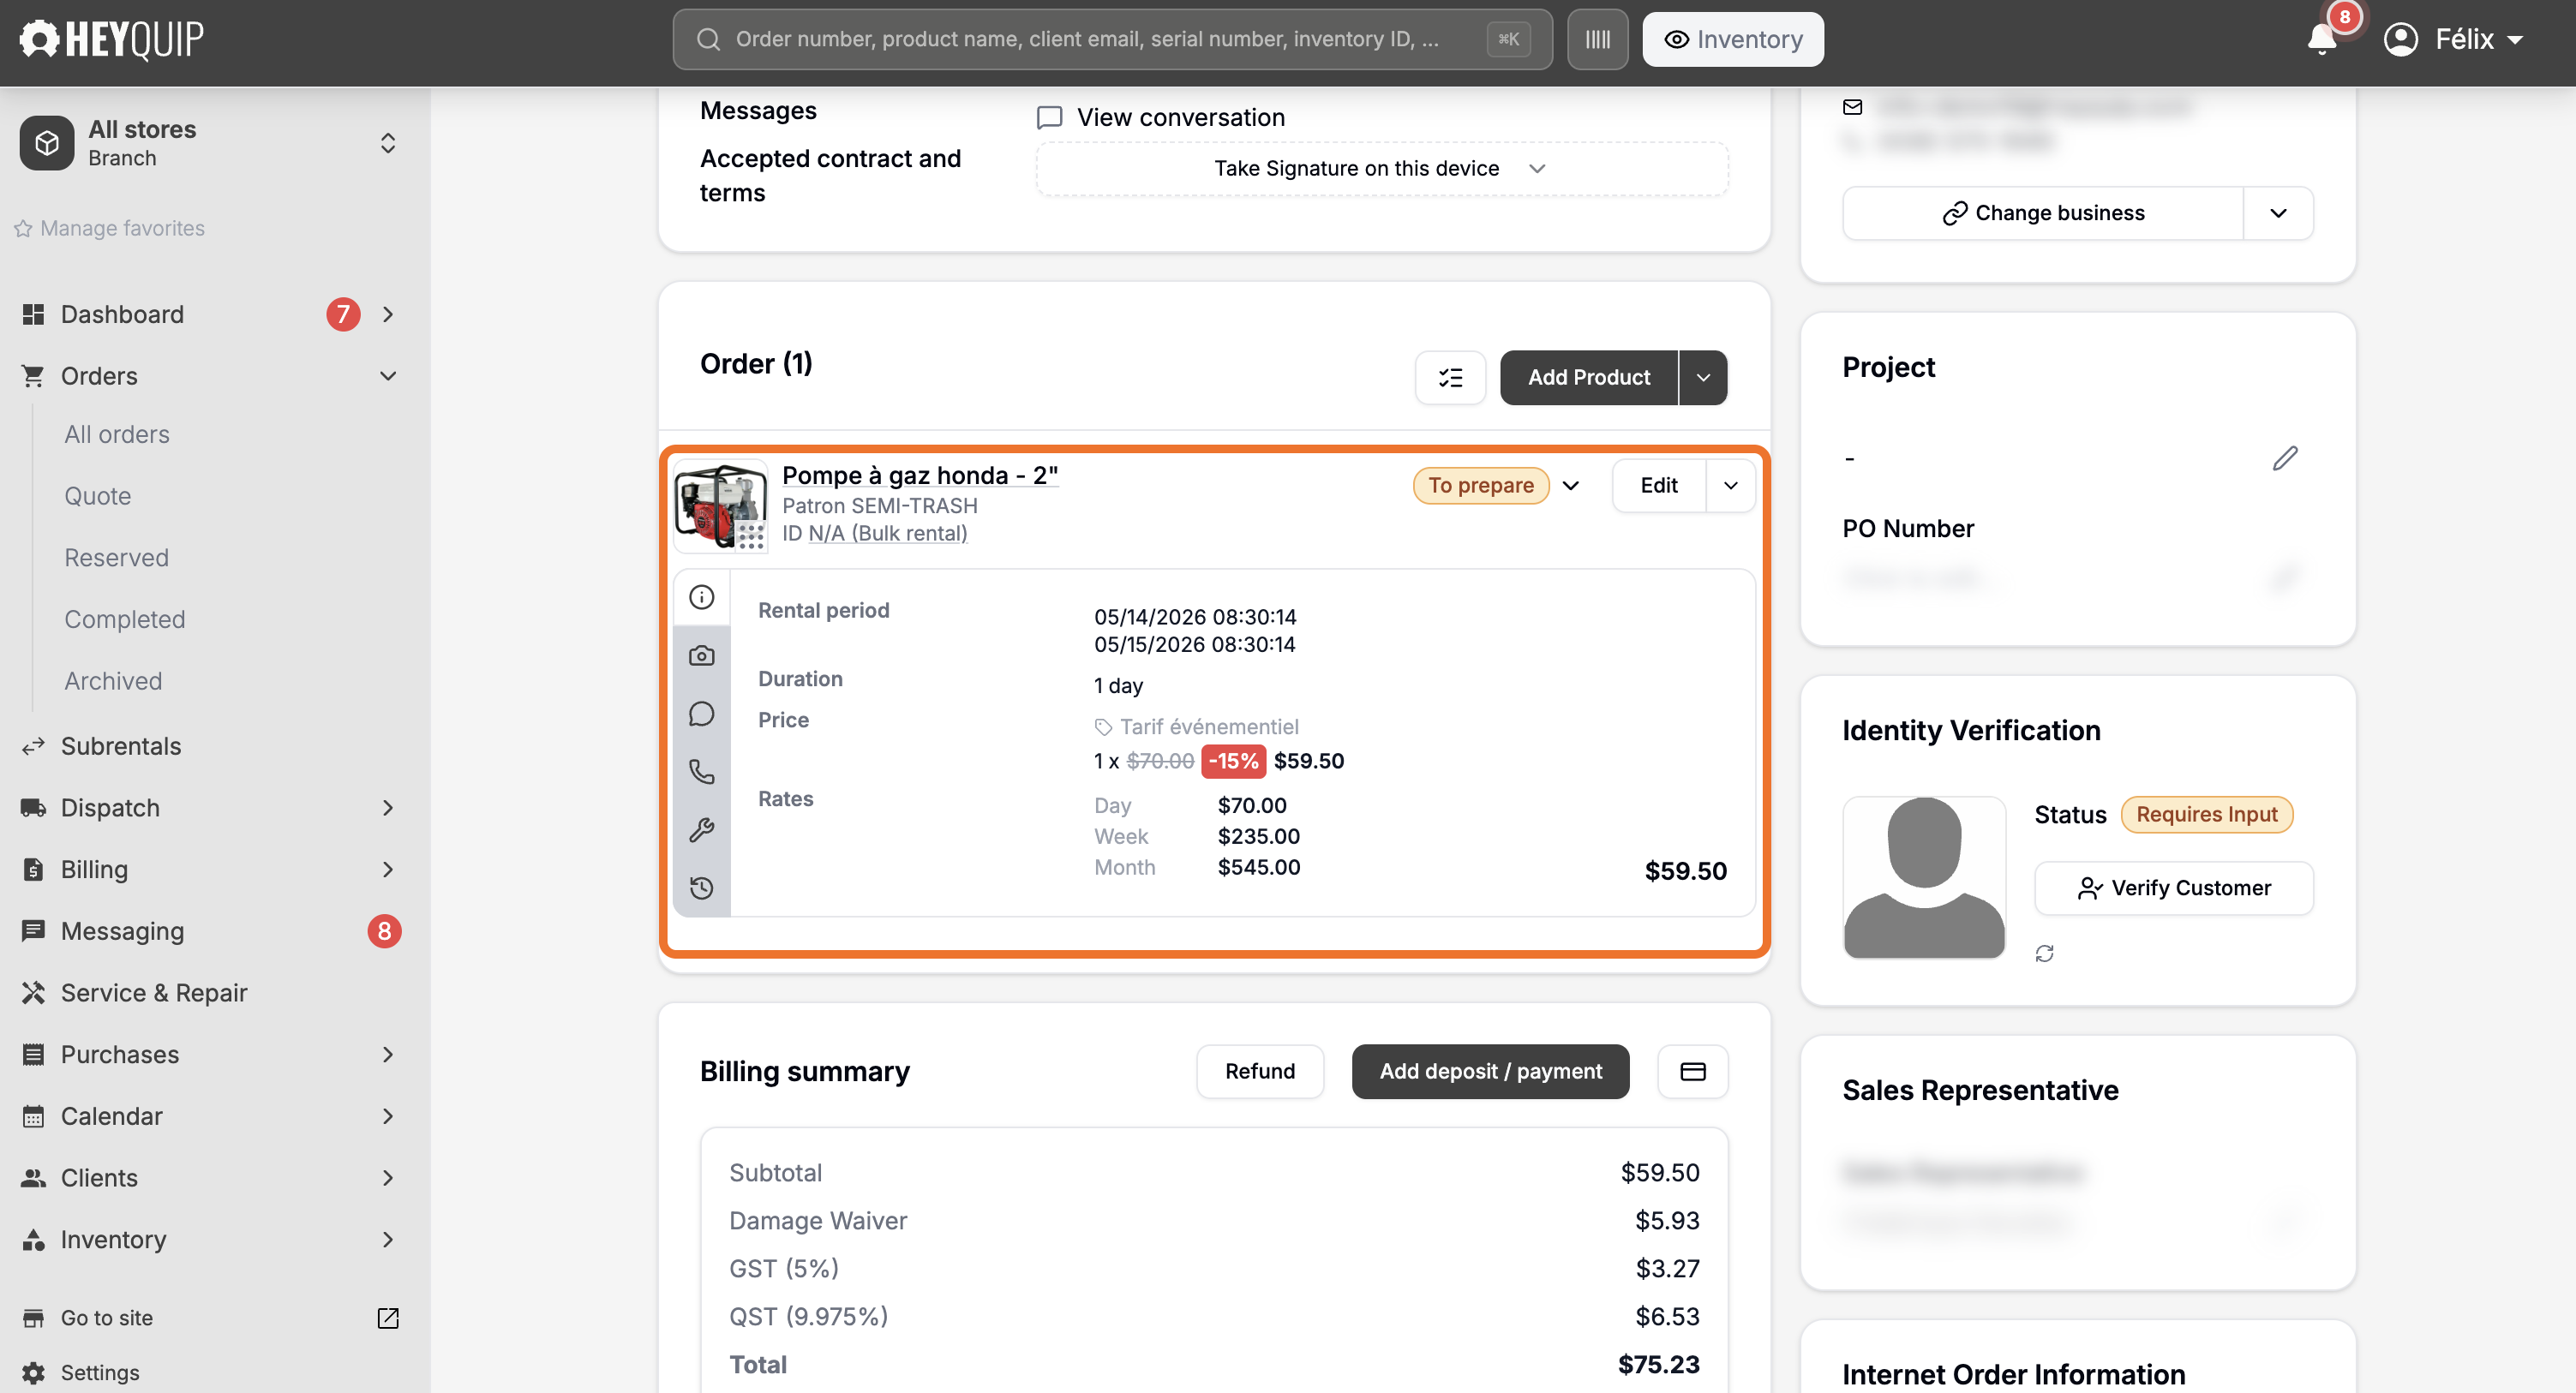Open the barcode scanner button

1597,39
